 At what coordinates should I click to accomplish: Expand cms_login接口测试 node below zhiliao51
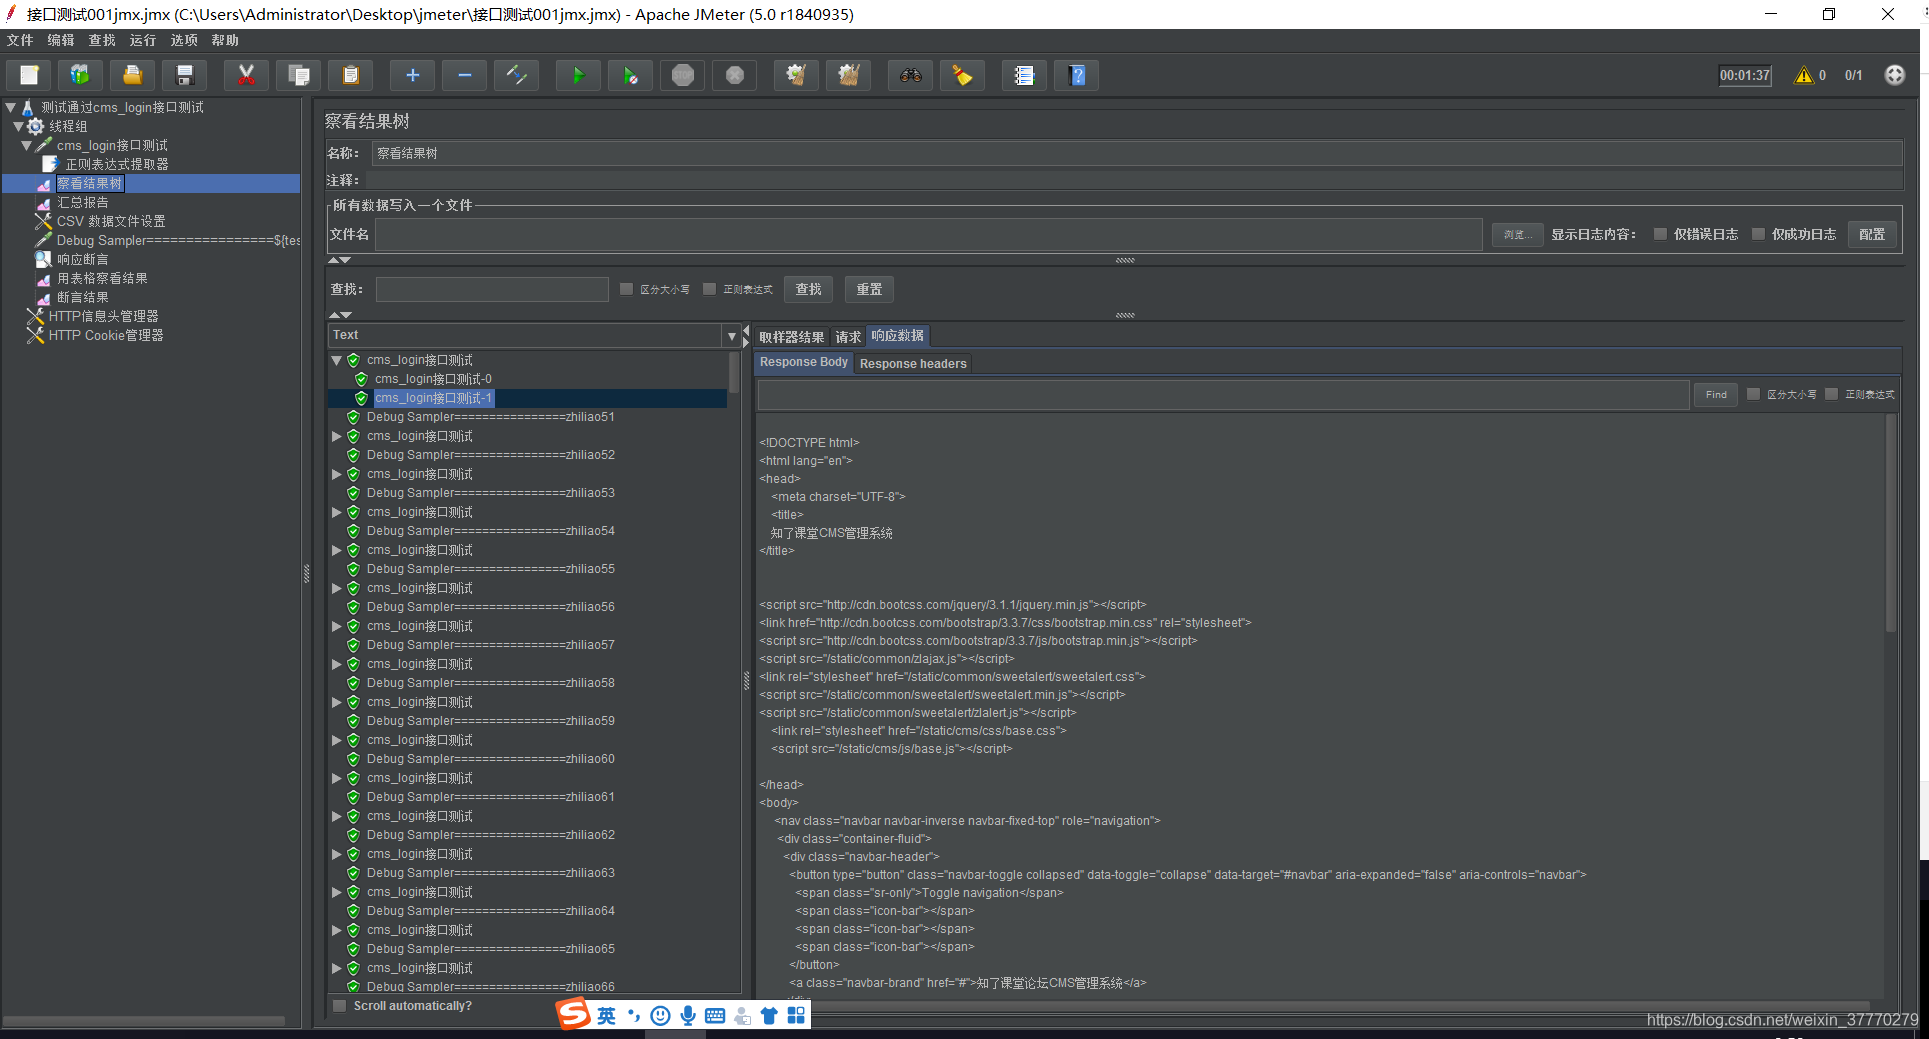coord(337,436)
